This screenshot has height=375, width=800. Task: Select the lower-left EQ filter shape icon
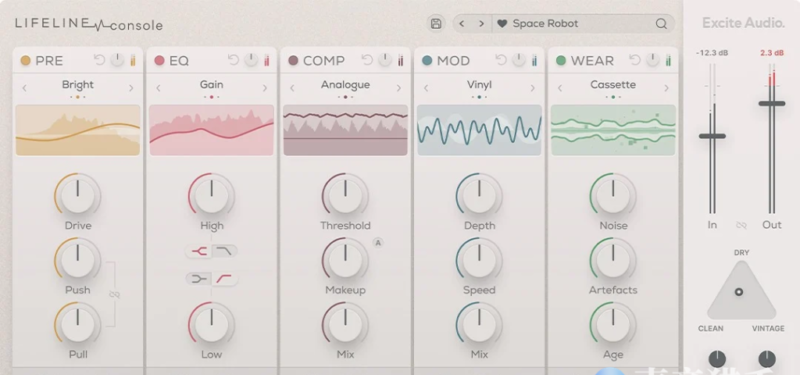point(198,279)
